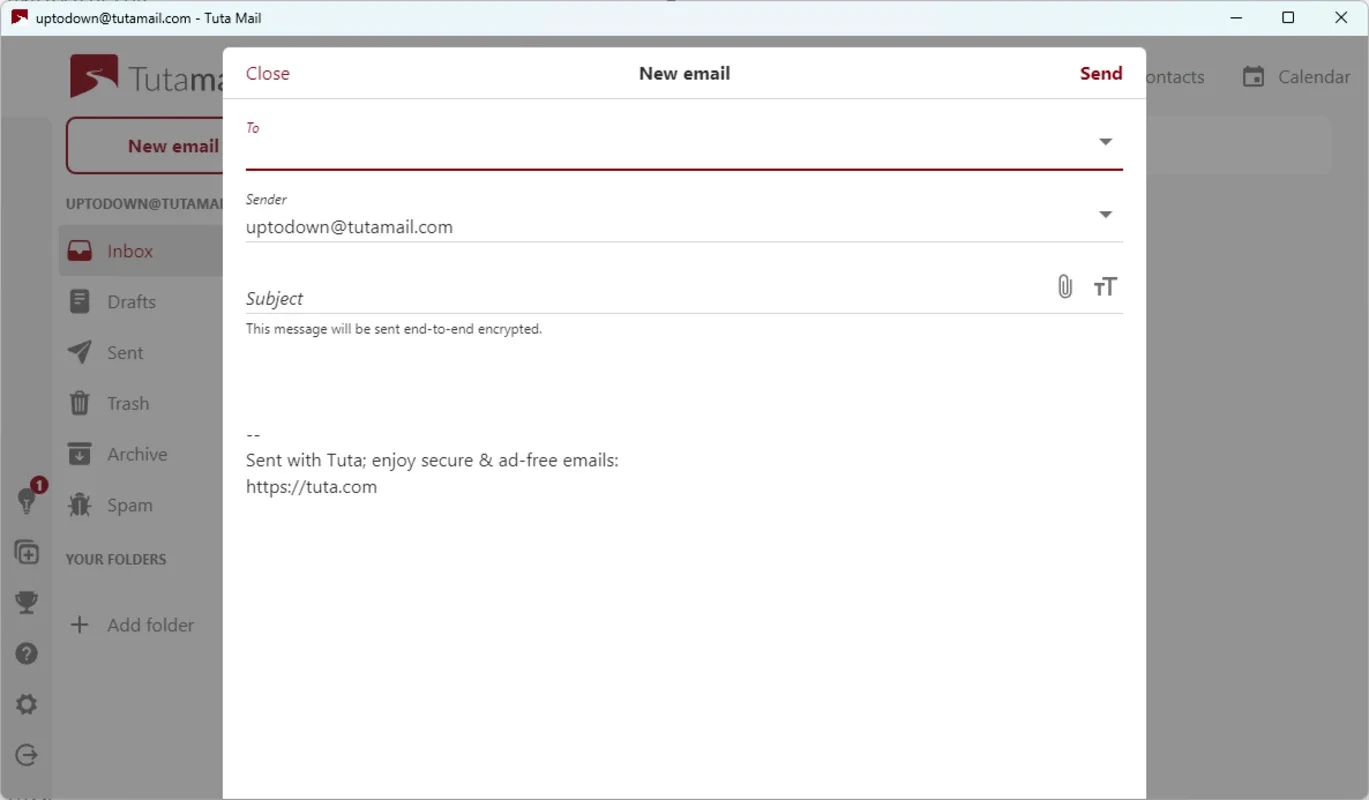Open the Spam bug icon
Screen dimensions: 1369x800
80,505
